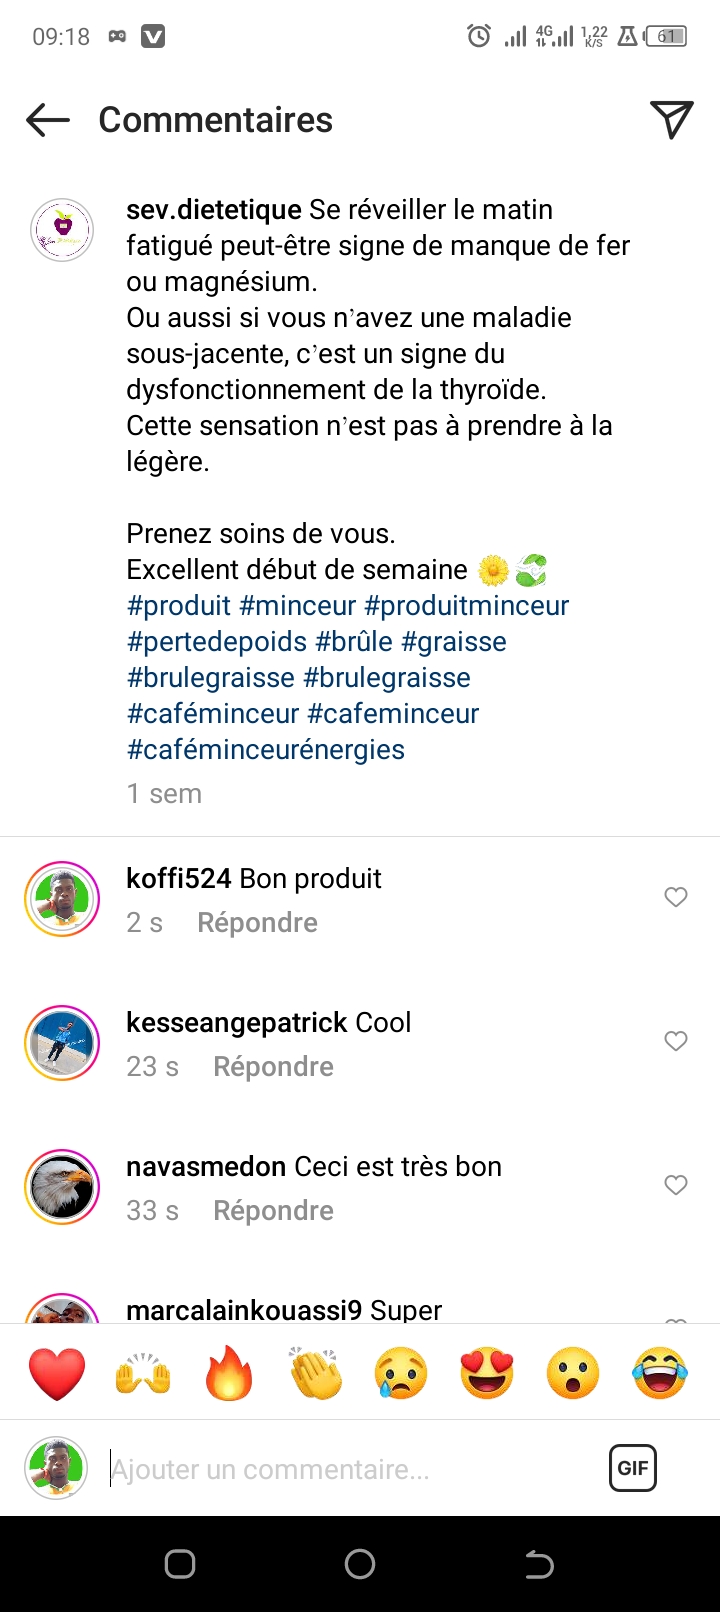Open the GIF picker

click(632, 1468)
